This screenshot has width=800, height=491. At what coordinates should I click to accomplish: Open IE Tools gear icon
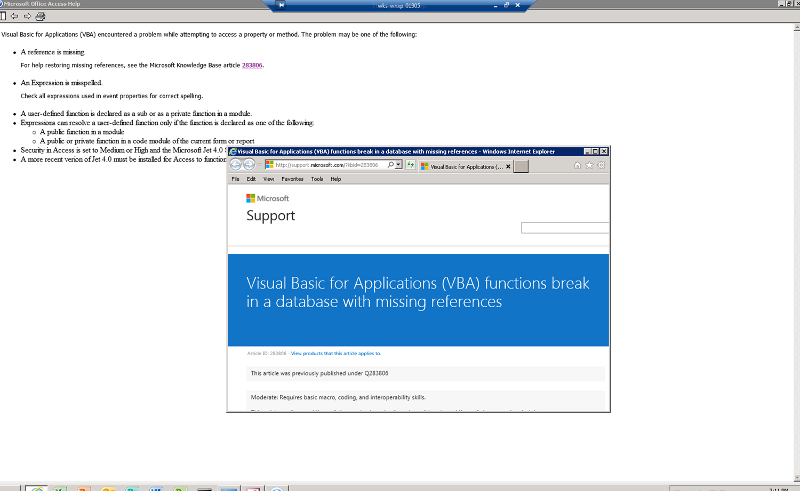pyautogui.click(x=601, y=165)
